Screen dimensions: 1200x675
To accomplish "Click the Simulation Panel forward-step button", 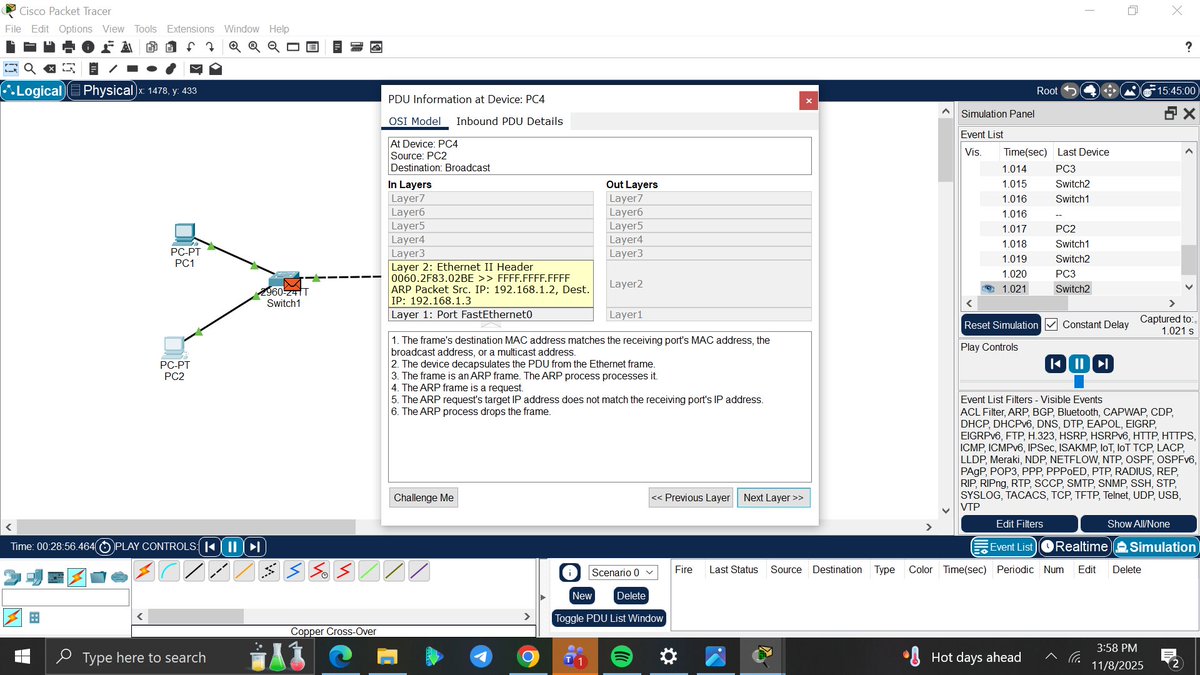I will (1103, 363).
